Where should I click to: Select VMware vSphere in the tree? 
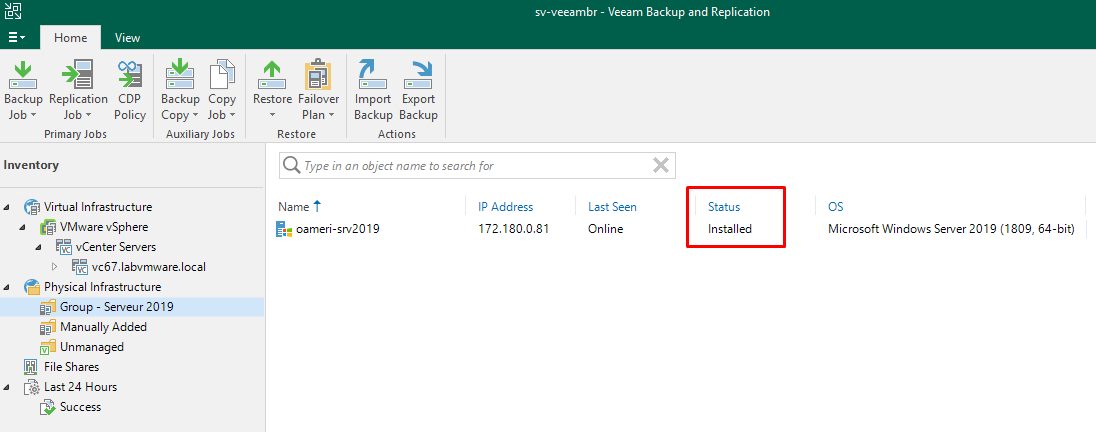104,227
